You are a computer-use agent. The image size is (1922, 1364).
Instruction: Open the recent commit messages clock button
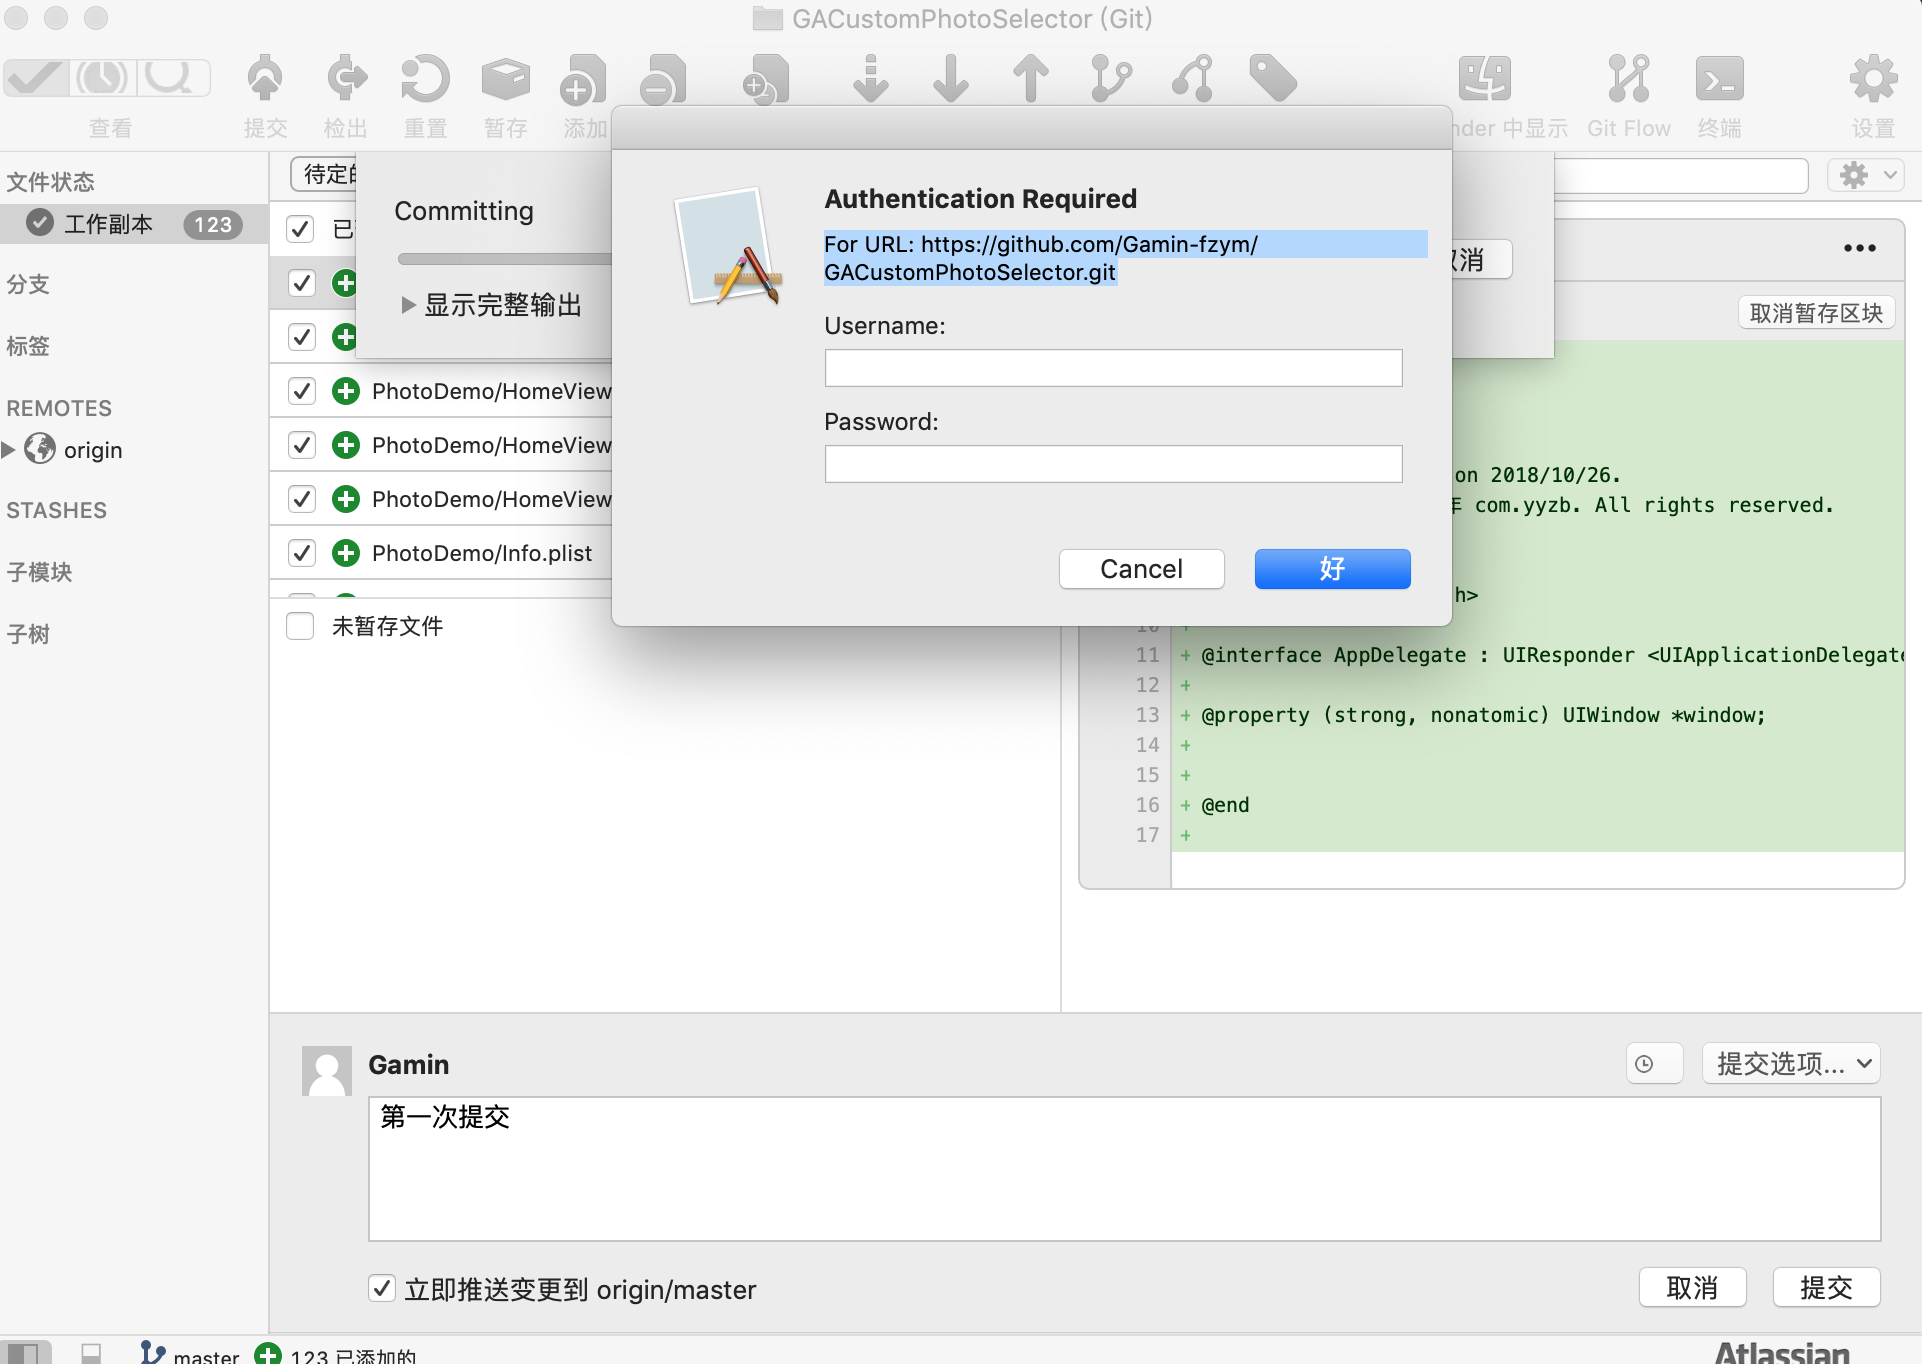click(1653, 1063)
